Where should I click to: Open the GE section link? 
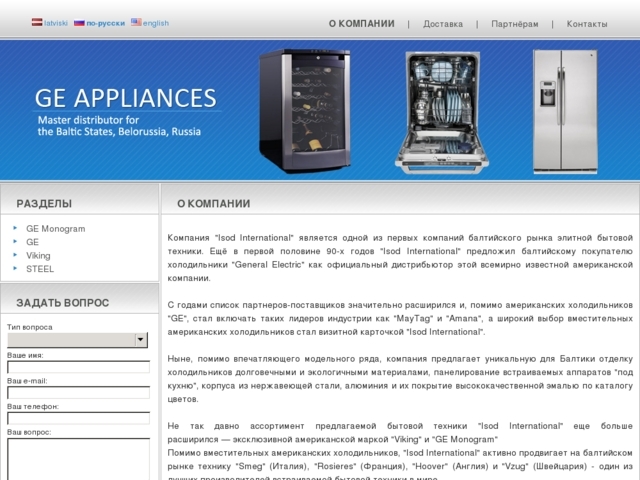33,242
